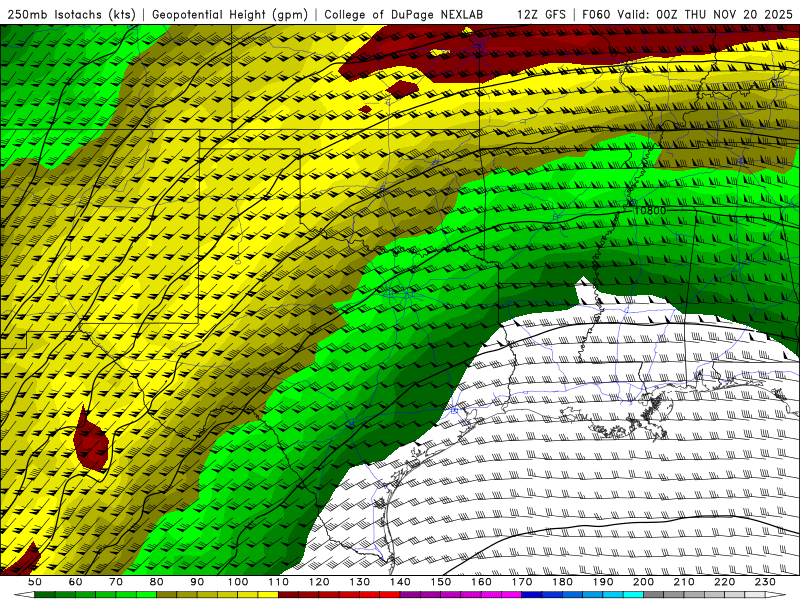Click the colorbar label 210
The height and width of the screenshot is (600, 800).
[684, 582]
